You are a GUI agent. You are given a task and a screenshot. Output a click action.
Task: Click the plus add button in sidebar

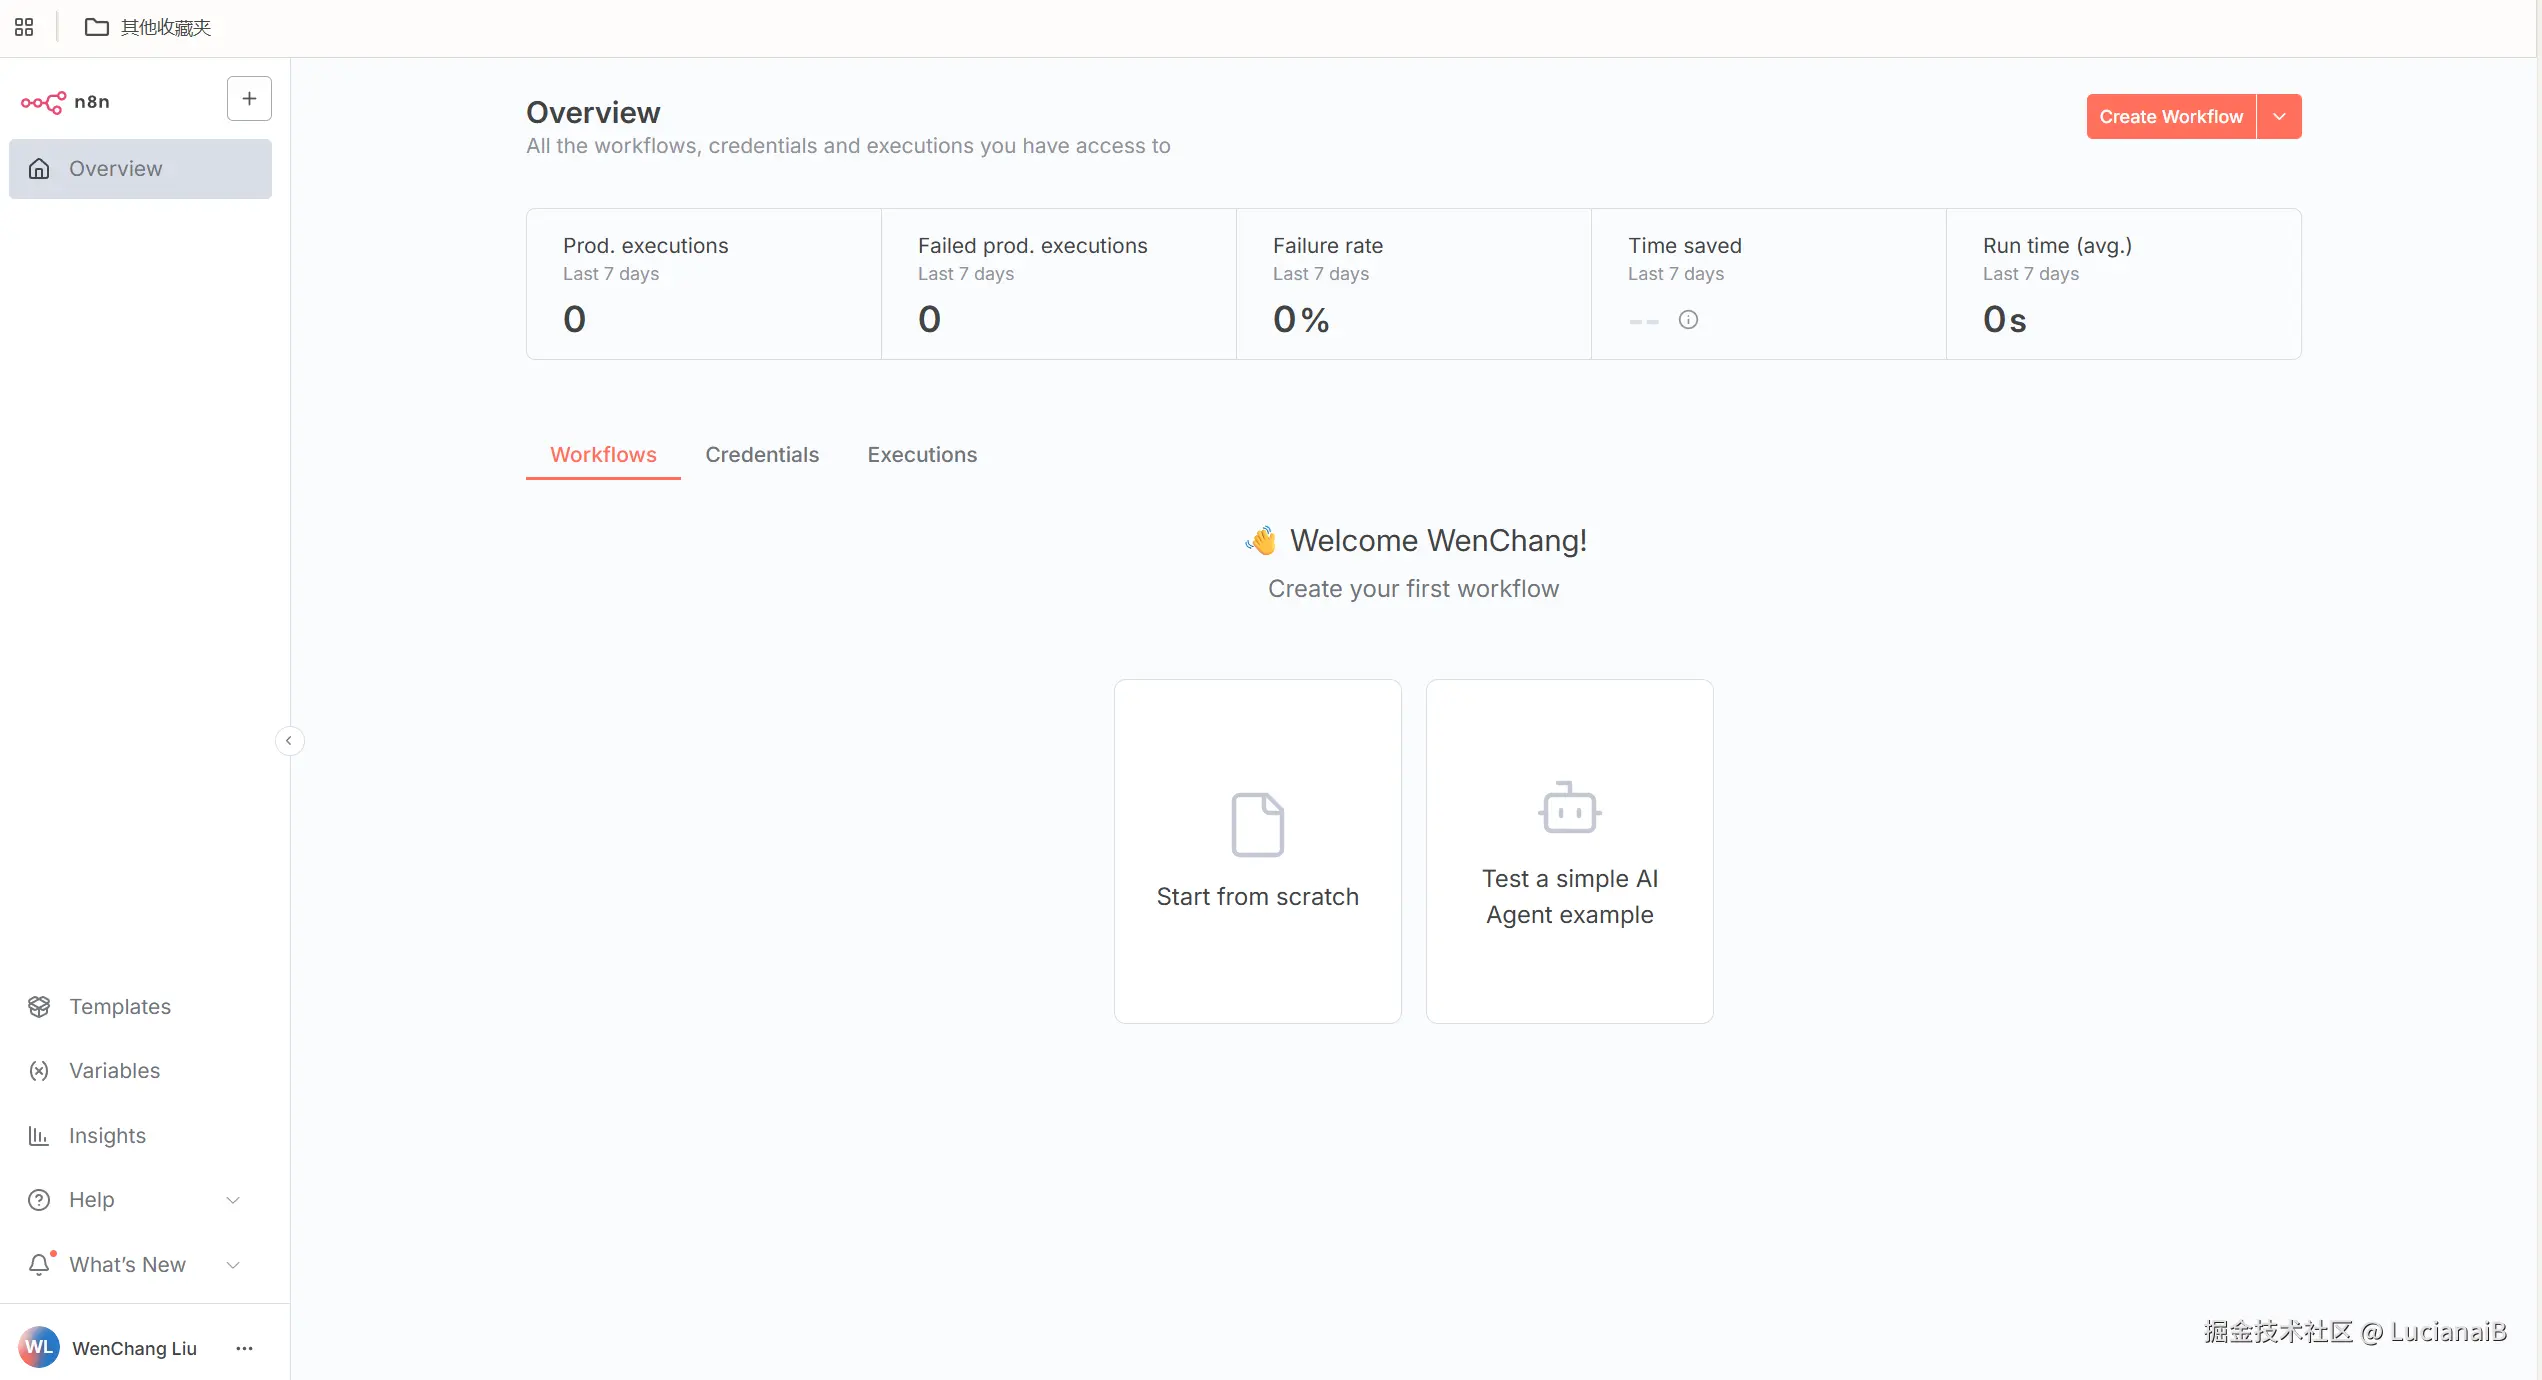click(x=249, y=99)
